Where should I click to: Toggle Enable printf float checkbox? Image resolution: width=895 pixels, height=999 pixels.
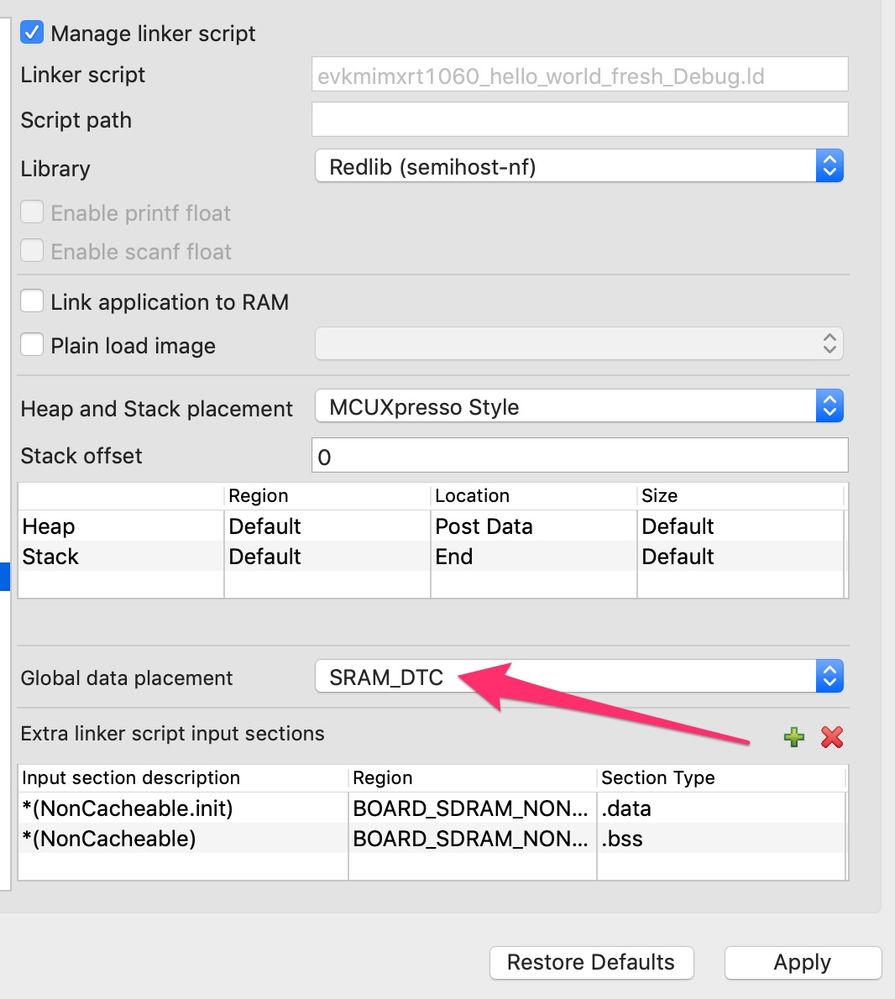pos(32,212)
